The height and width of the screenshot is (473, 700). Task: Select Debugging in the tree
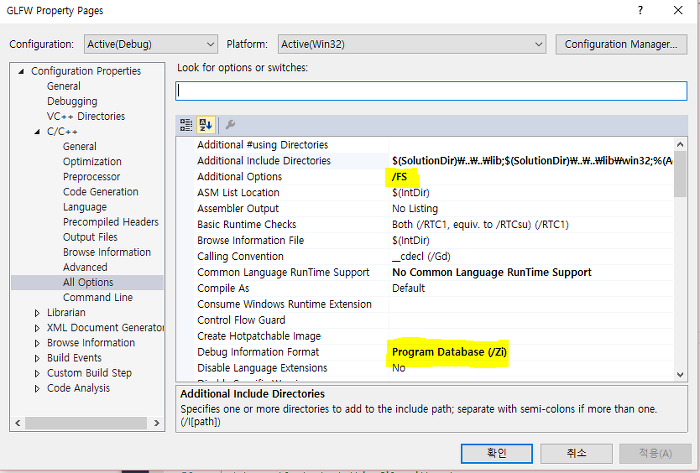point(72,101)
